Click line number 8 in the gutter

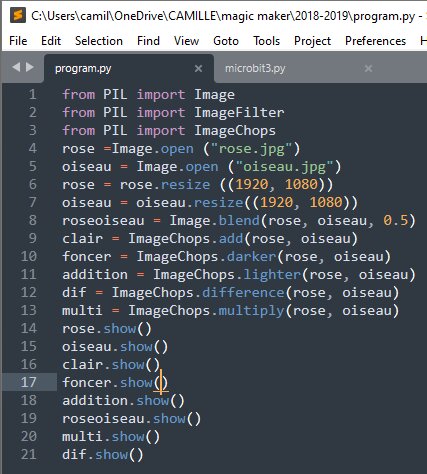(32, 220)
